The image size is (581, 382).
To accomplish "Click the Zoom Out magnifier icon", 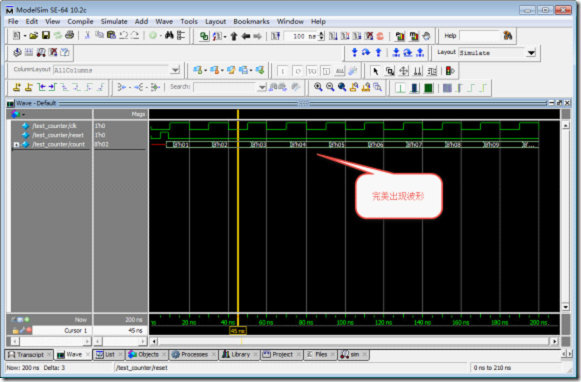I will [330, 87].
